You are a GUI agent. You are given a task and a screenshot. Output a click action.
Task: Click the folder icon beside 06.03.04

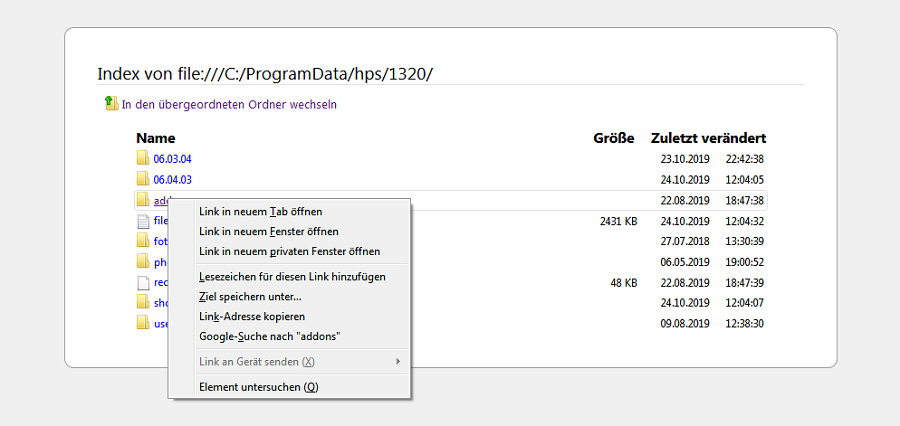(x=143, y=159)
